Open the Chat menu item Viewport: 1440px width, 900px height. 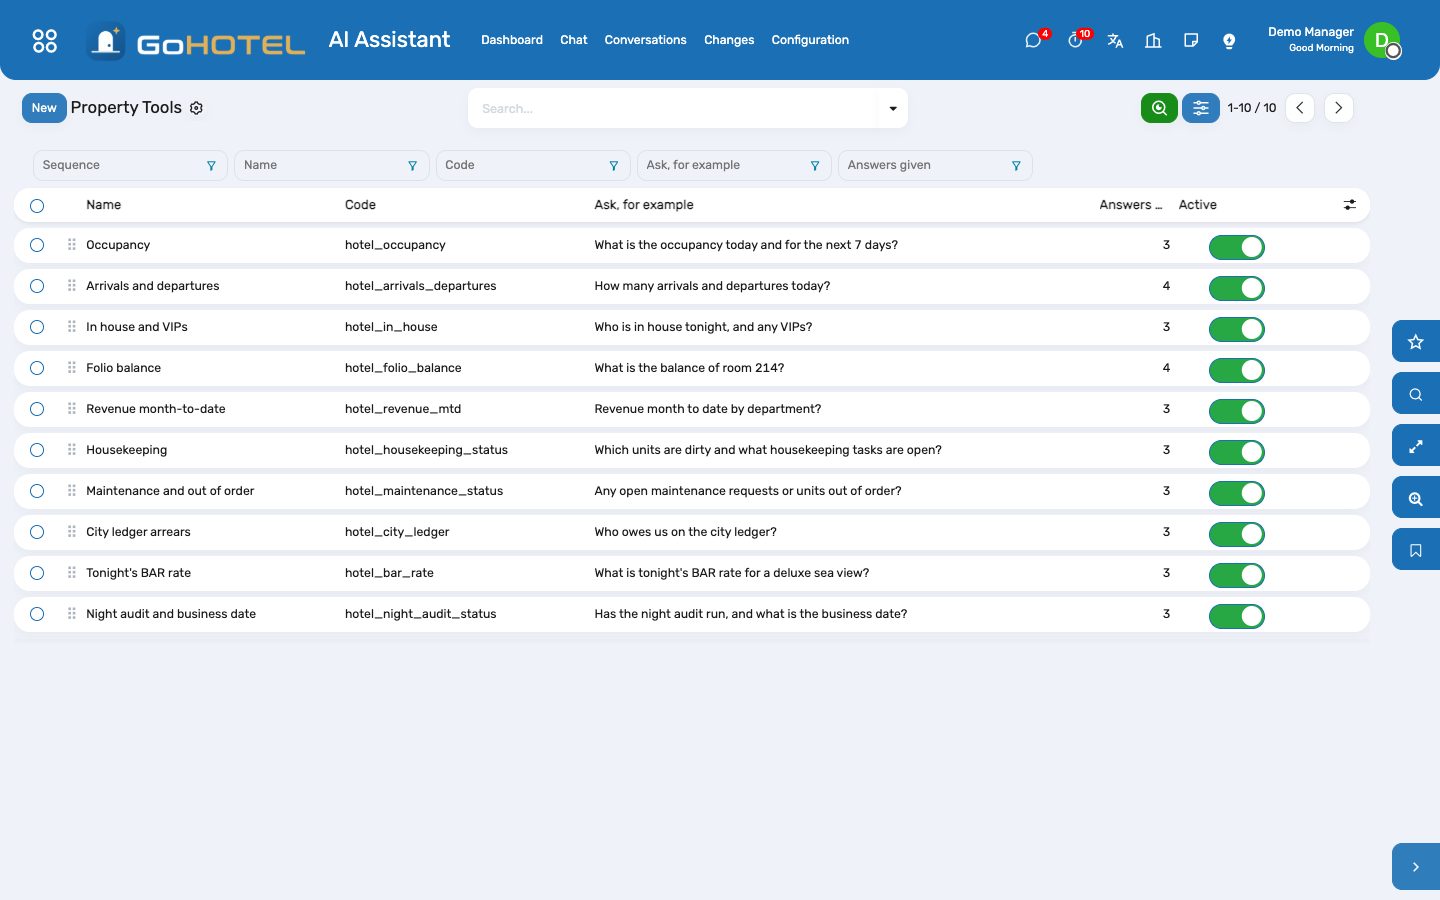574,40
